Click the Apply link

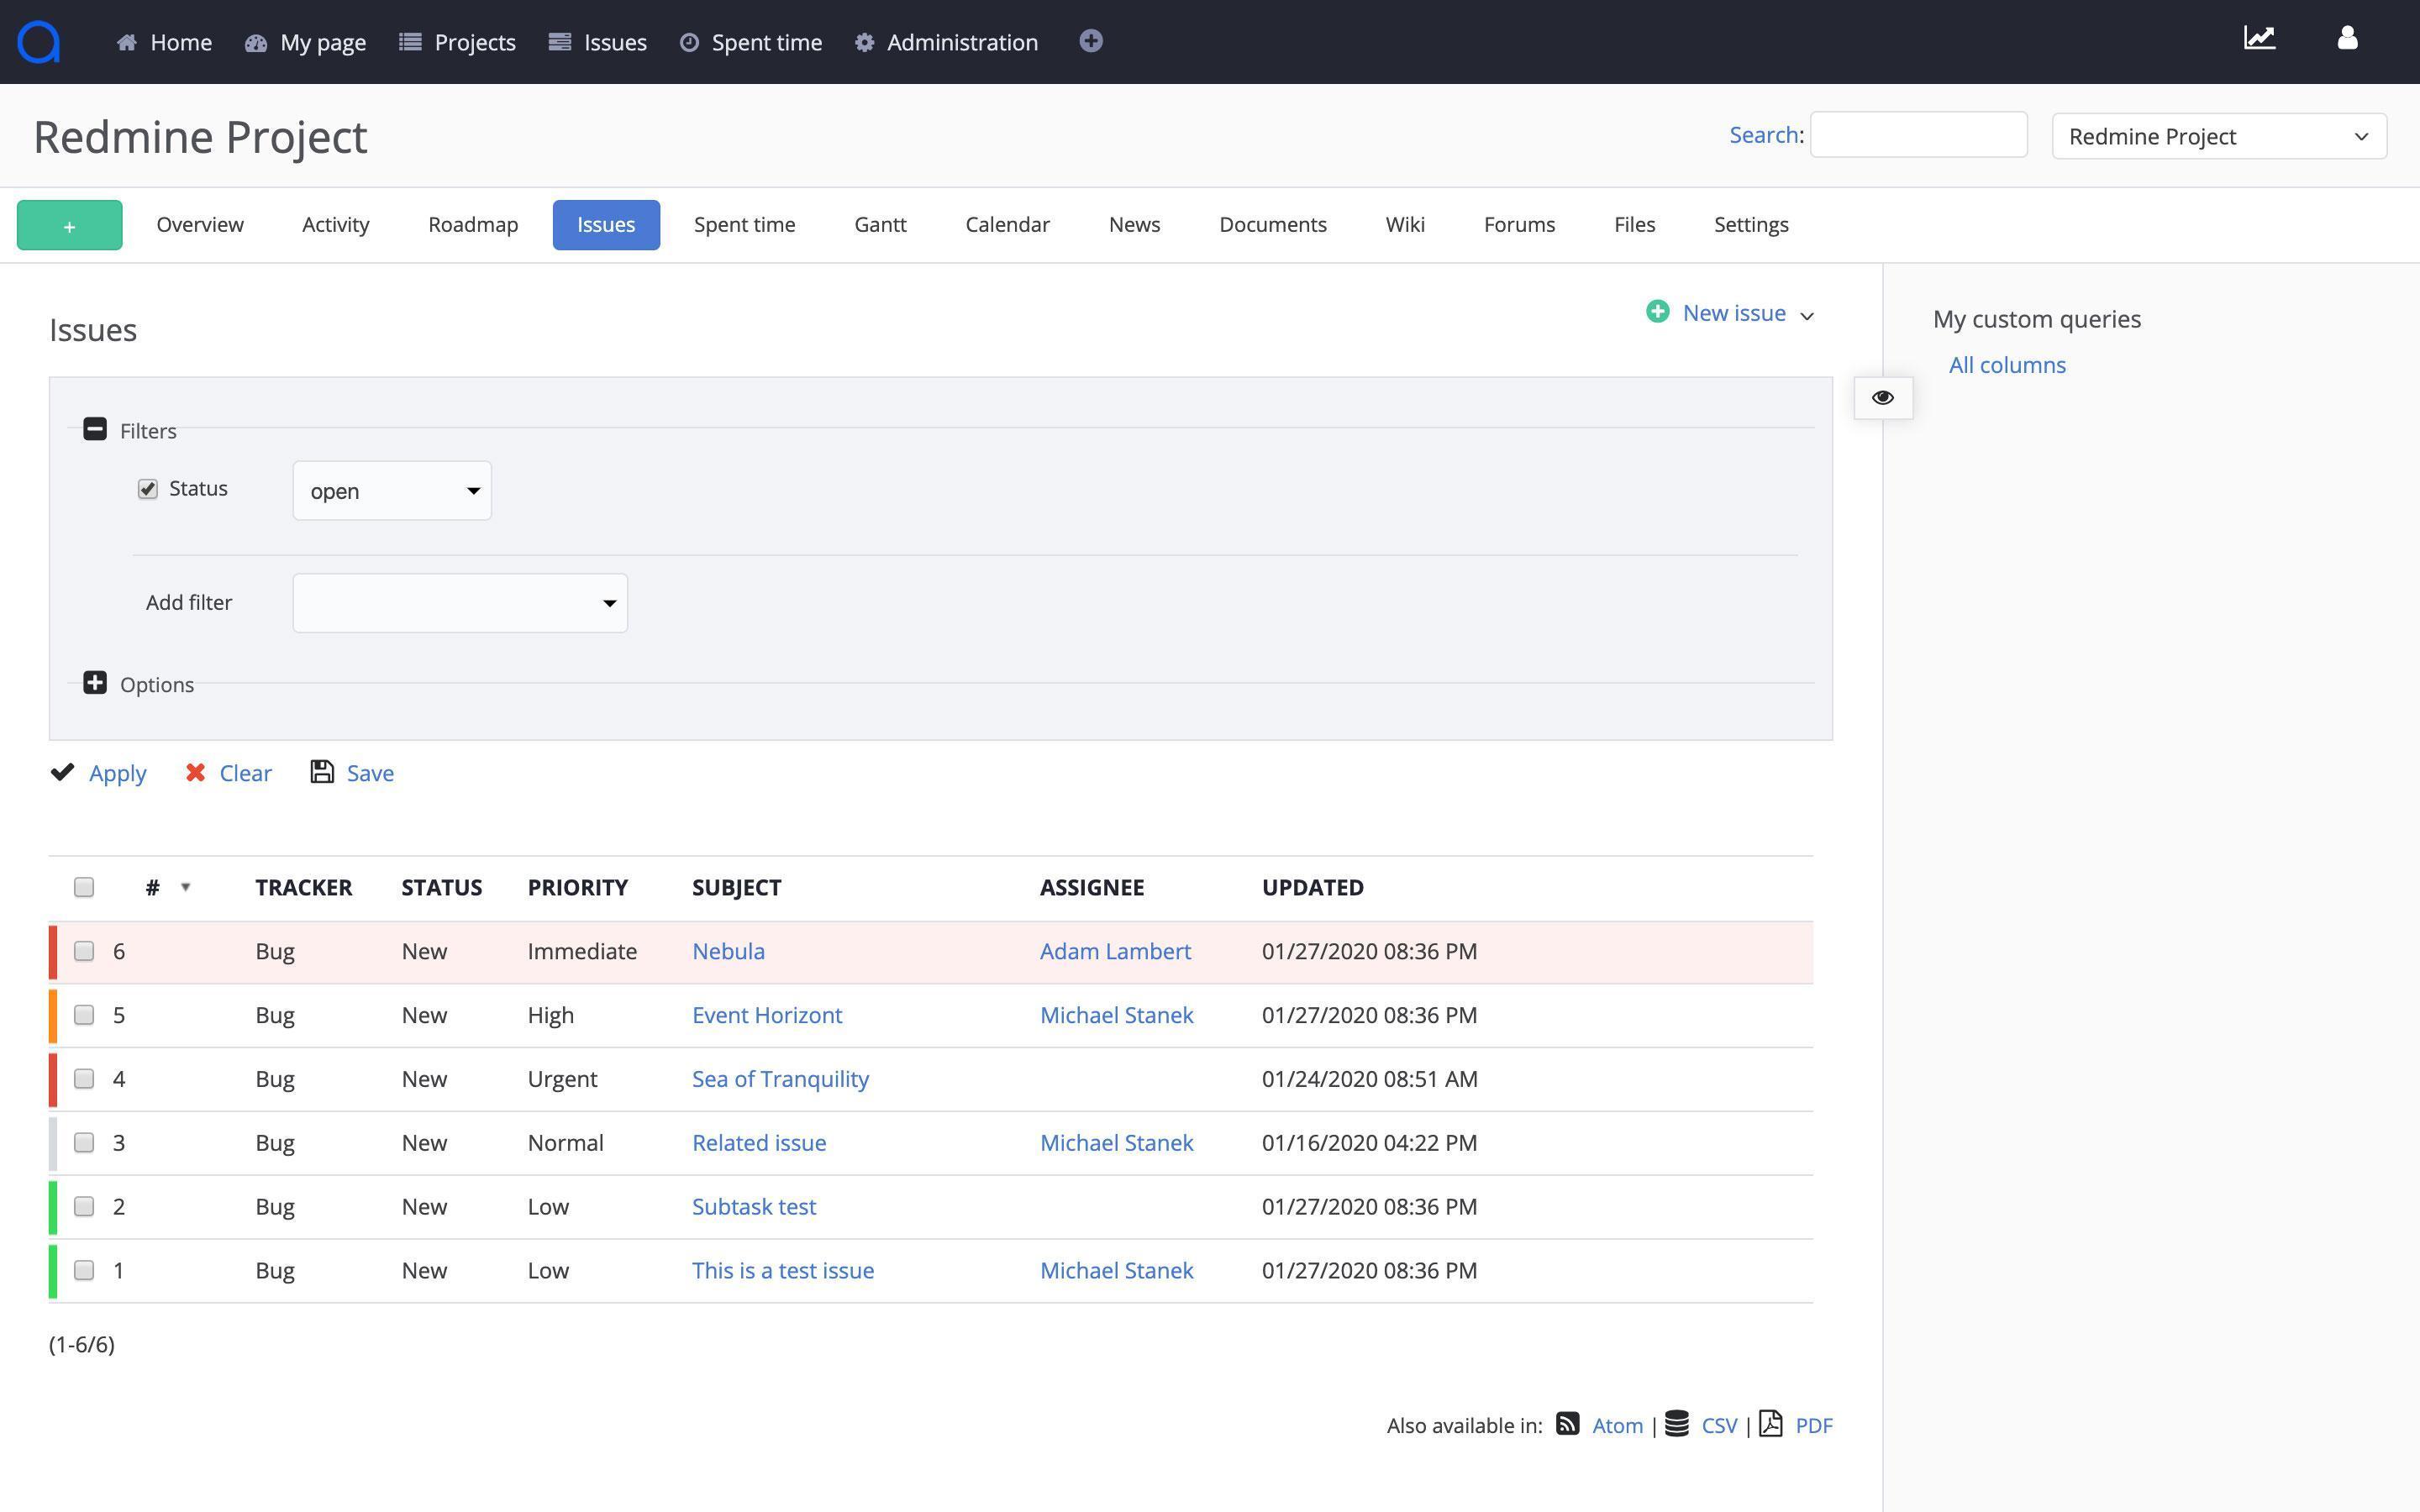coord(117,773)
